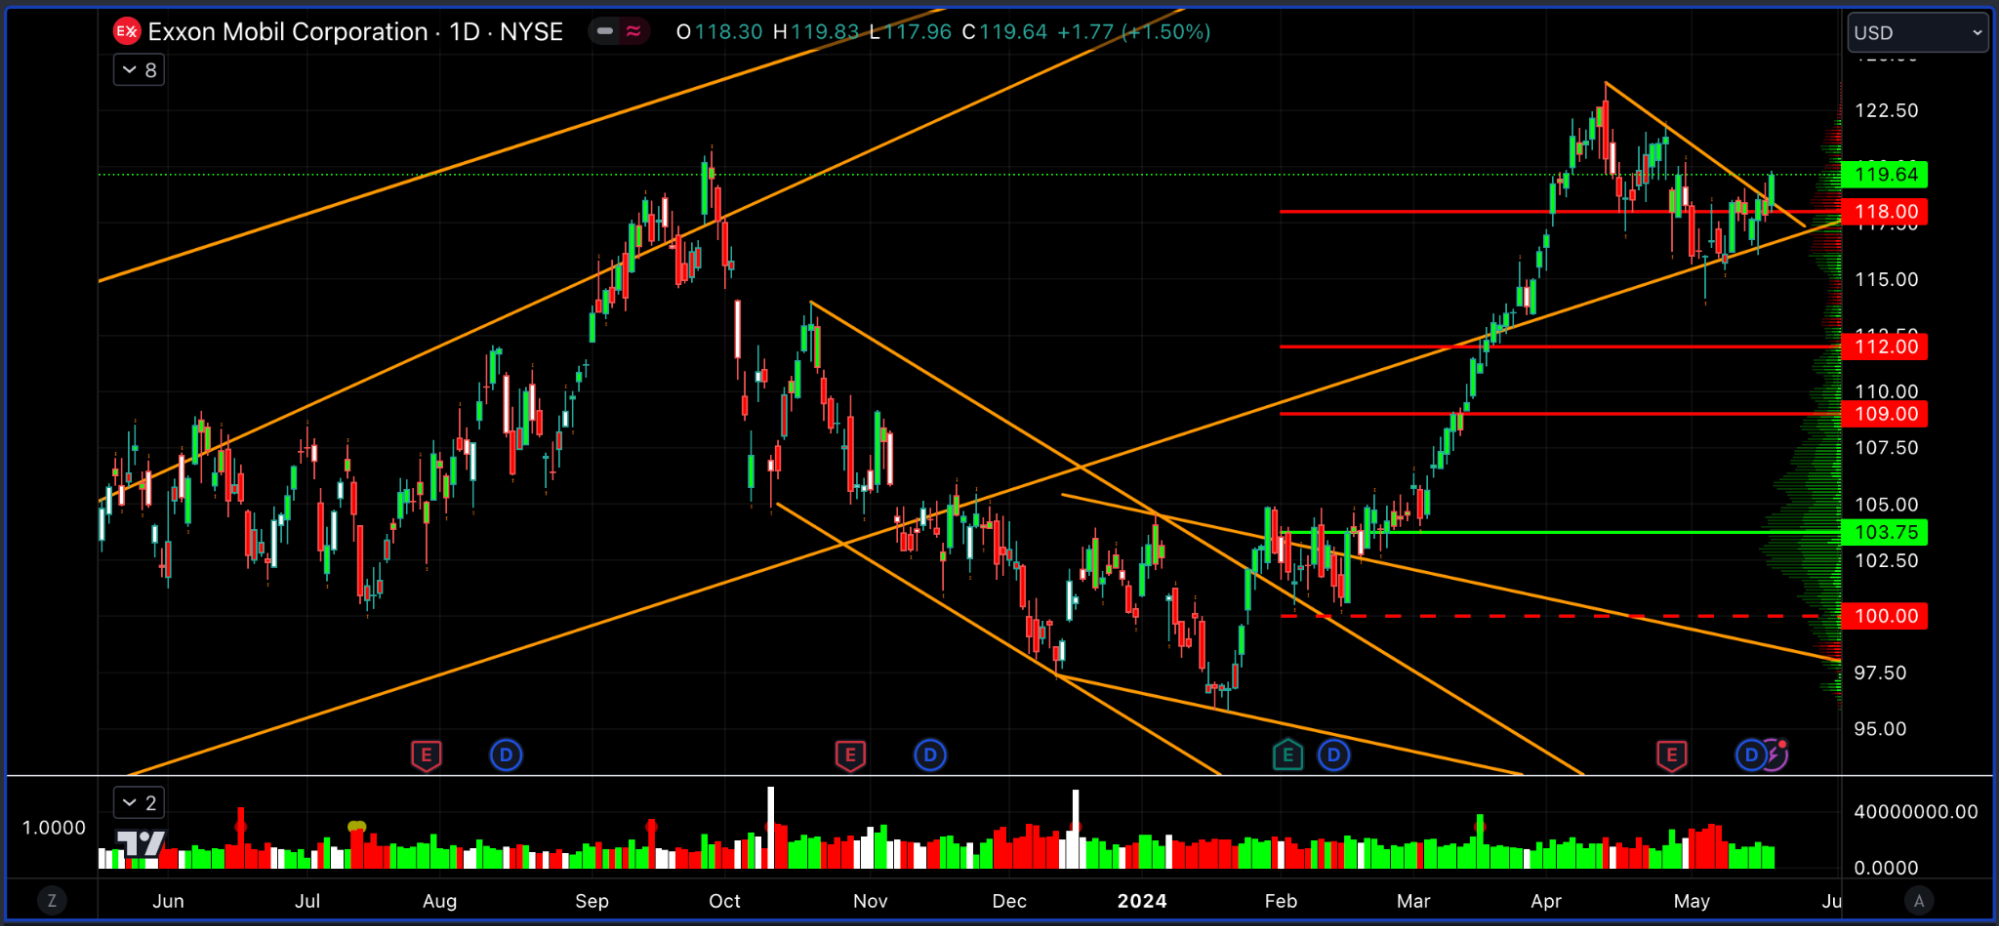Click the 2024 label on time axis
The image size is (1999, 927).
point(1142,901)
